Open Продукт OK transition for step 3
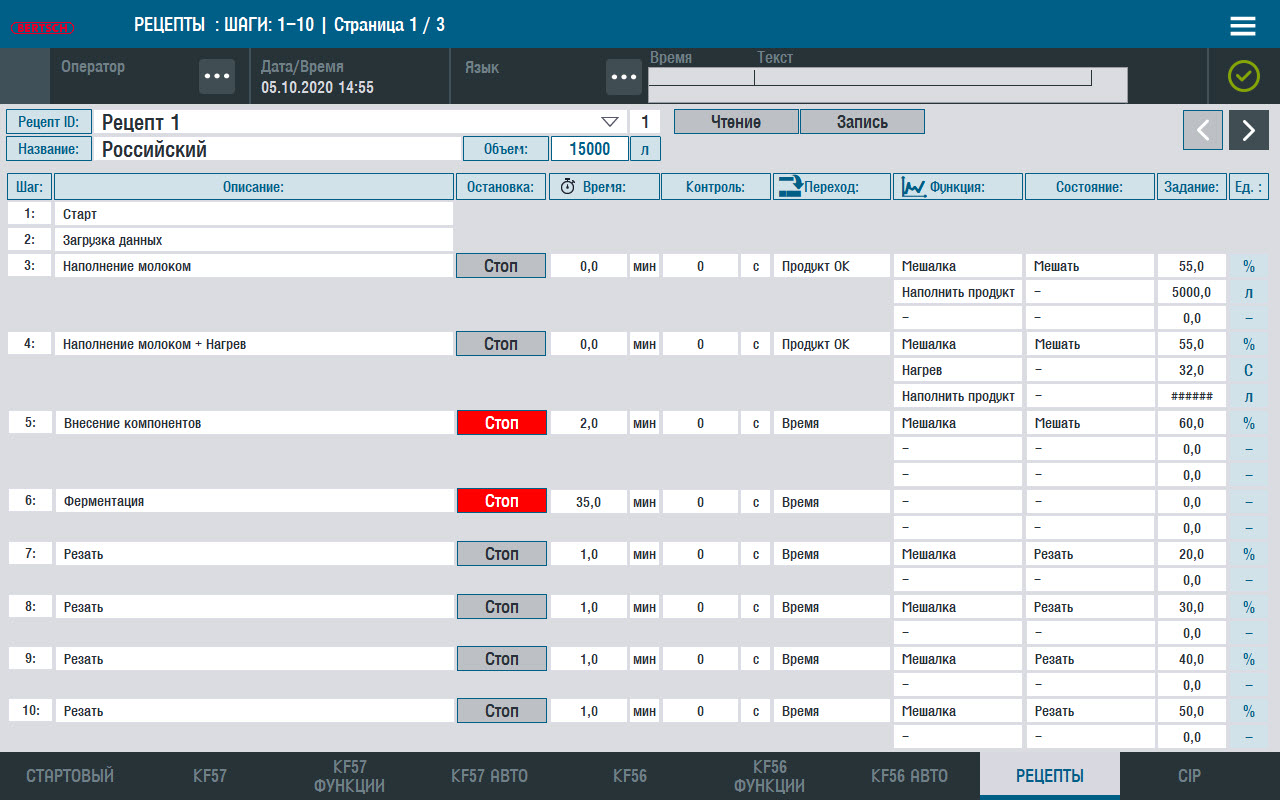 [x=830, y=266]
